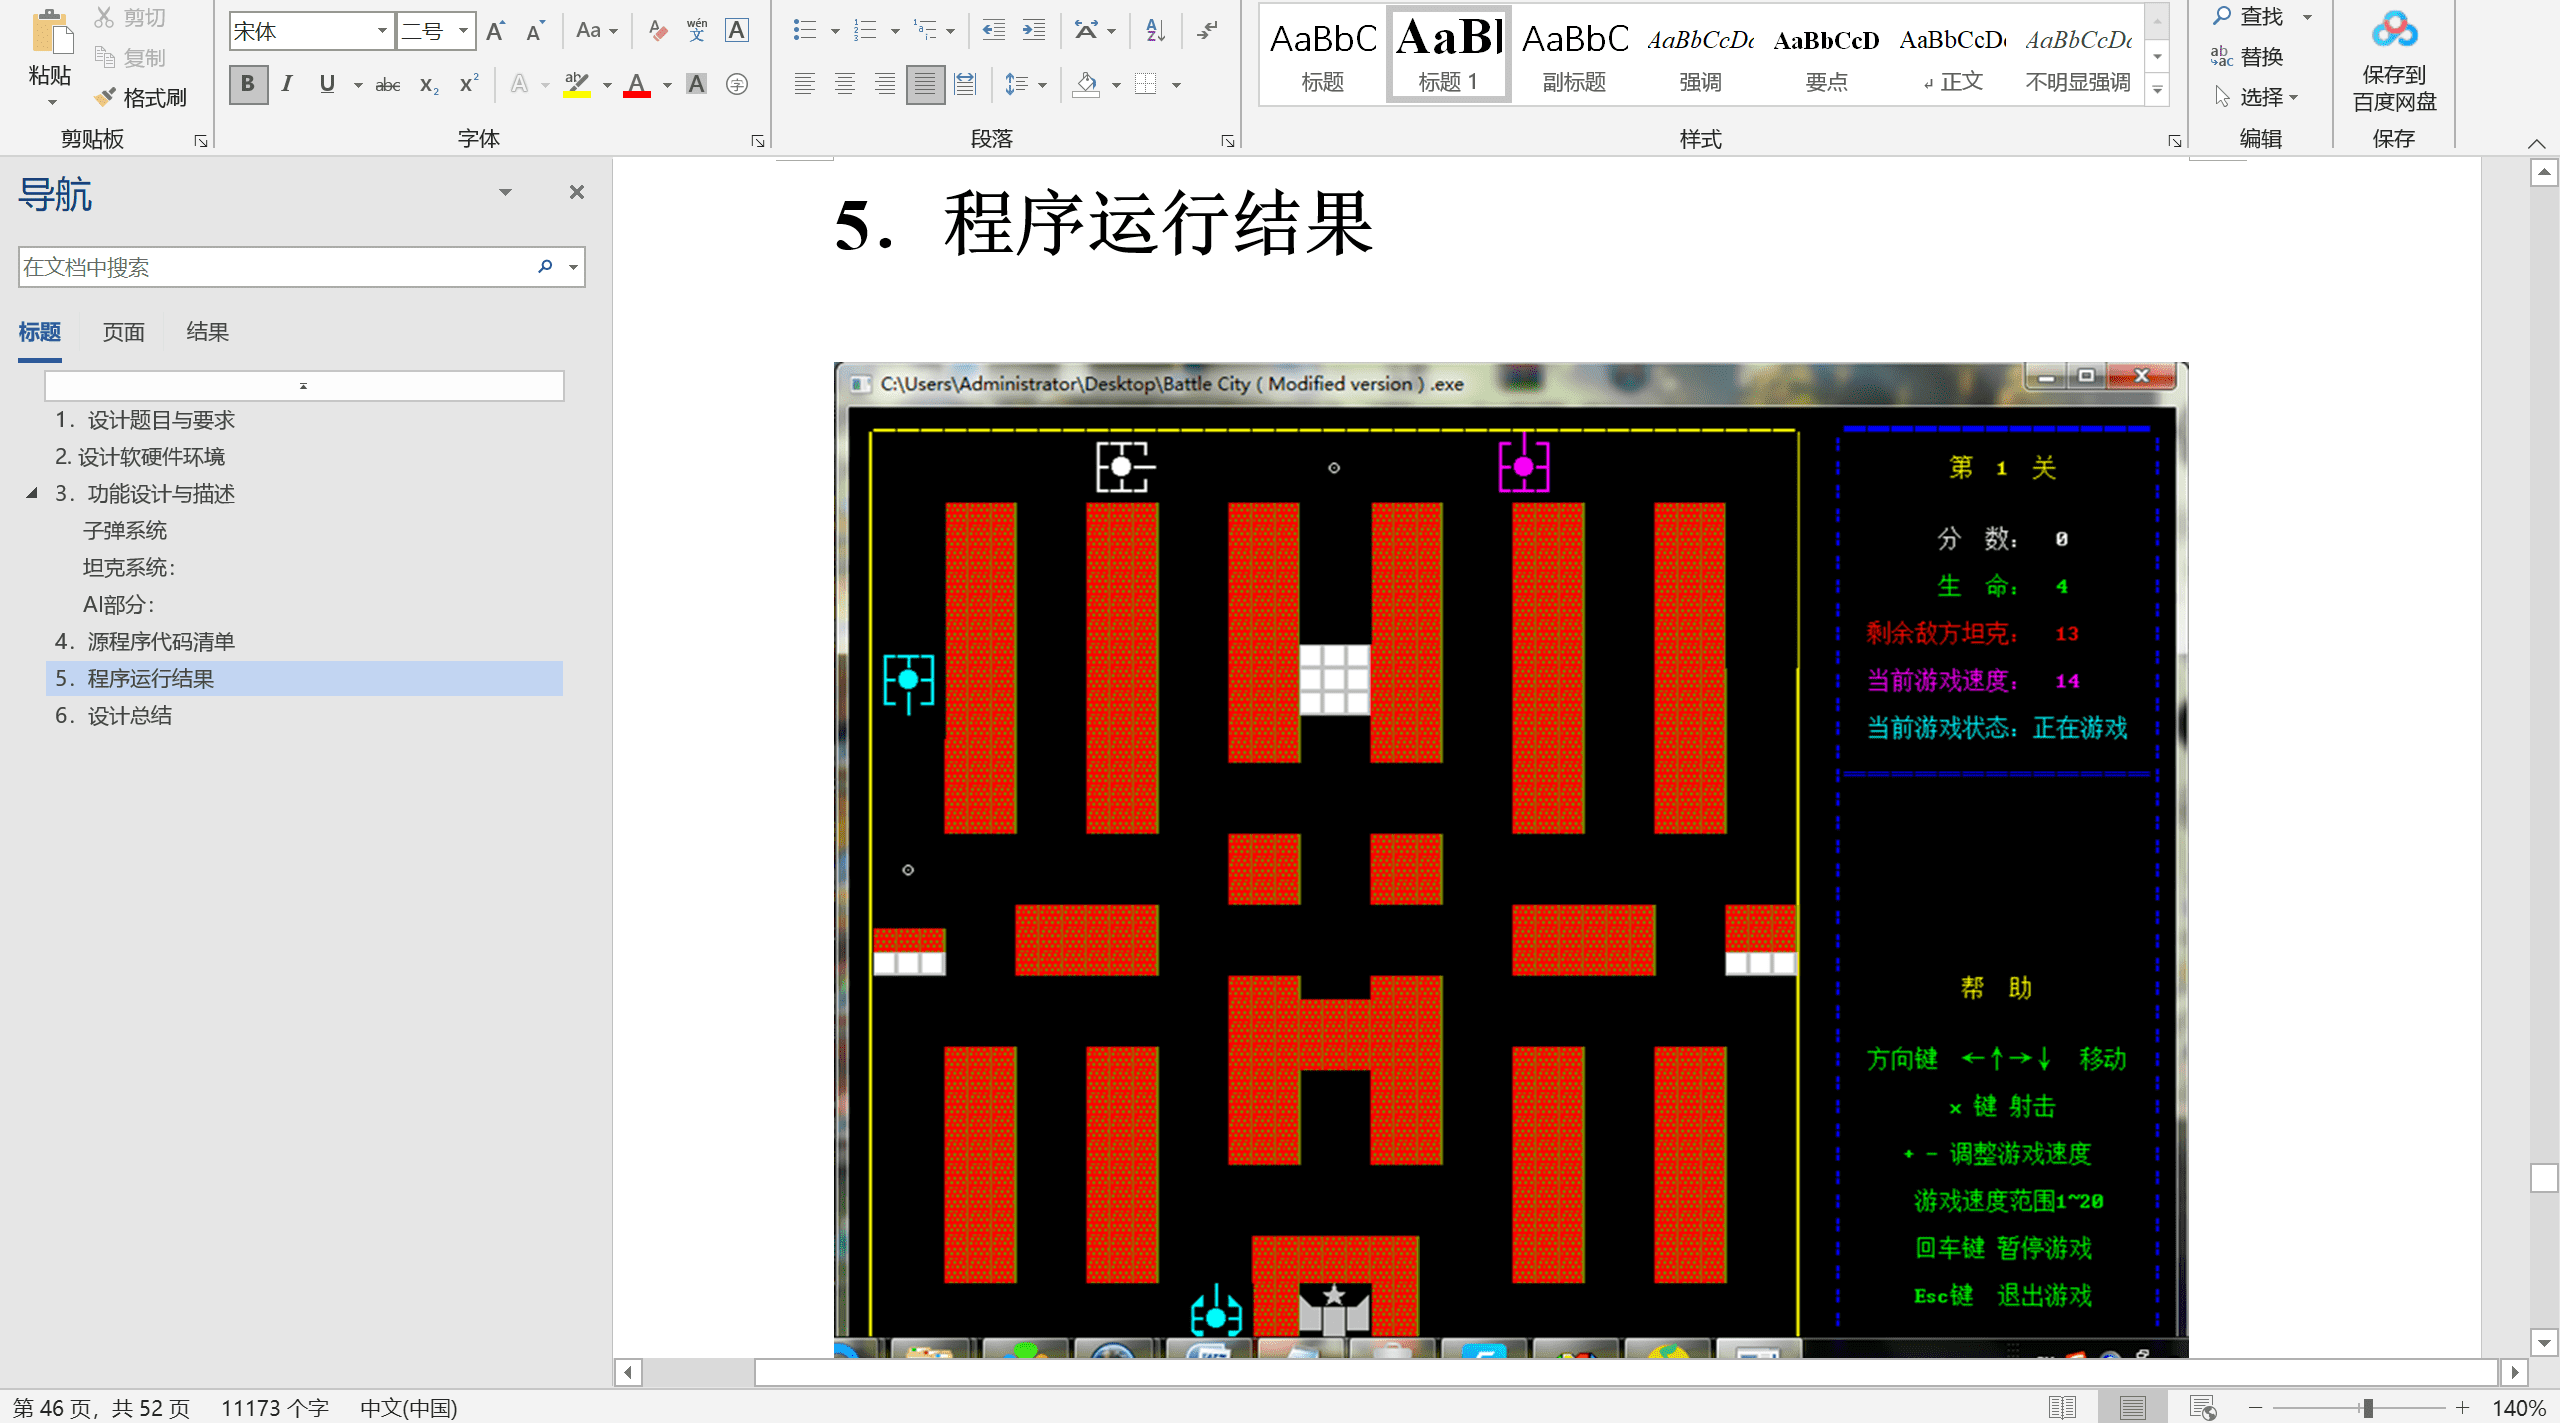Toggle Underline formatting

[x=327, y=84]
